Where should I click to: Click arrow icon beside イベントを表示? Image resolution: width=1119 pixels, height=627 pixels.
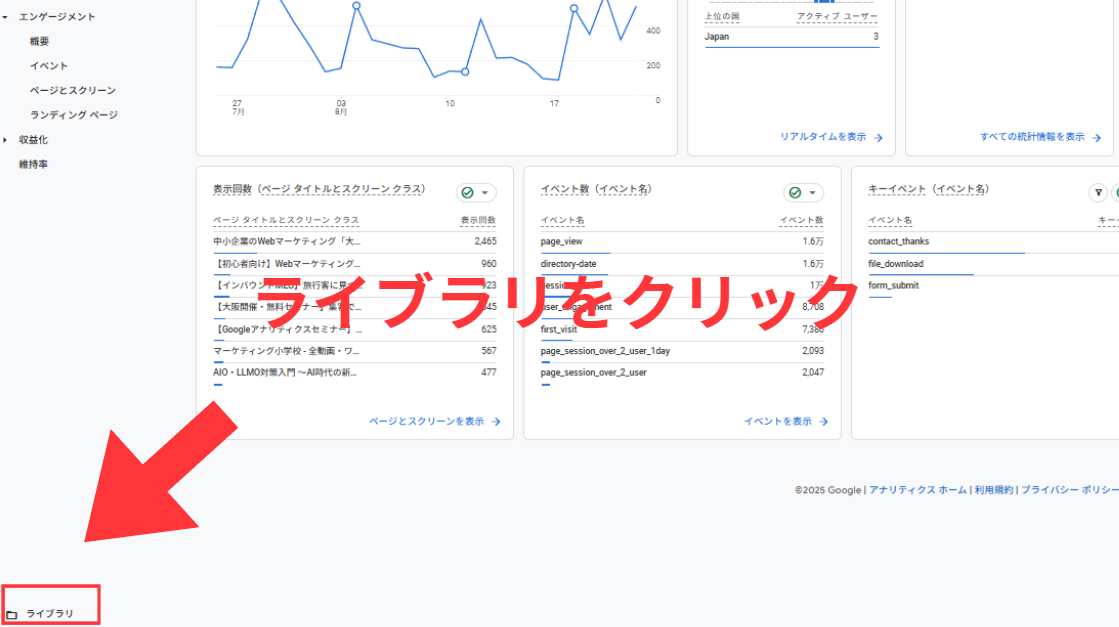click(x=824, y=422)
